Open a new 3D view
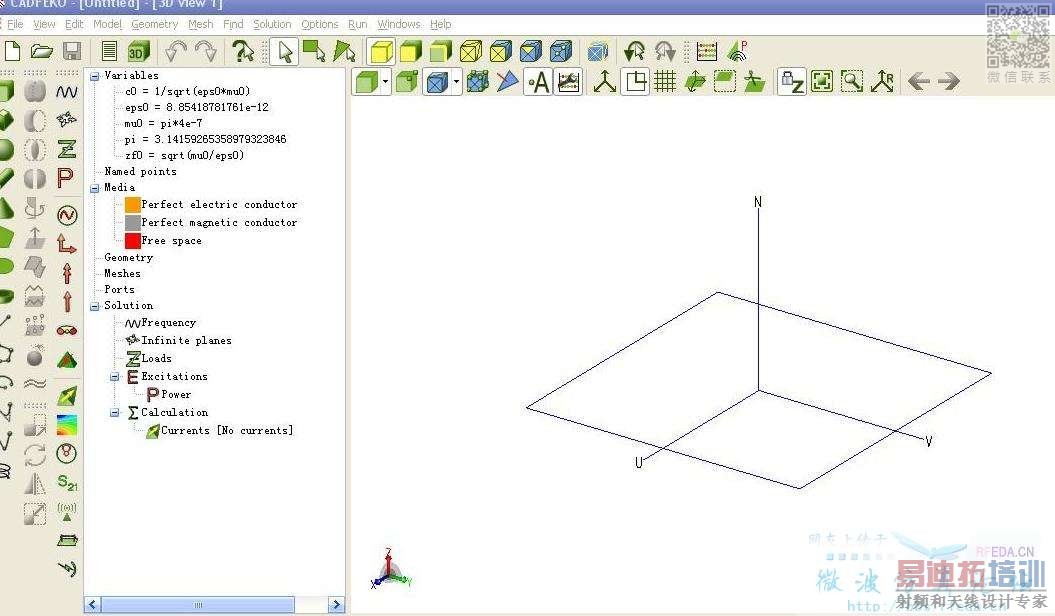Screen dimensions: 1055x616 point(138,52)
